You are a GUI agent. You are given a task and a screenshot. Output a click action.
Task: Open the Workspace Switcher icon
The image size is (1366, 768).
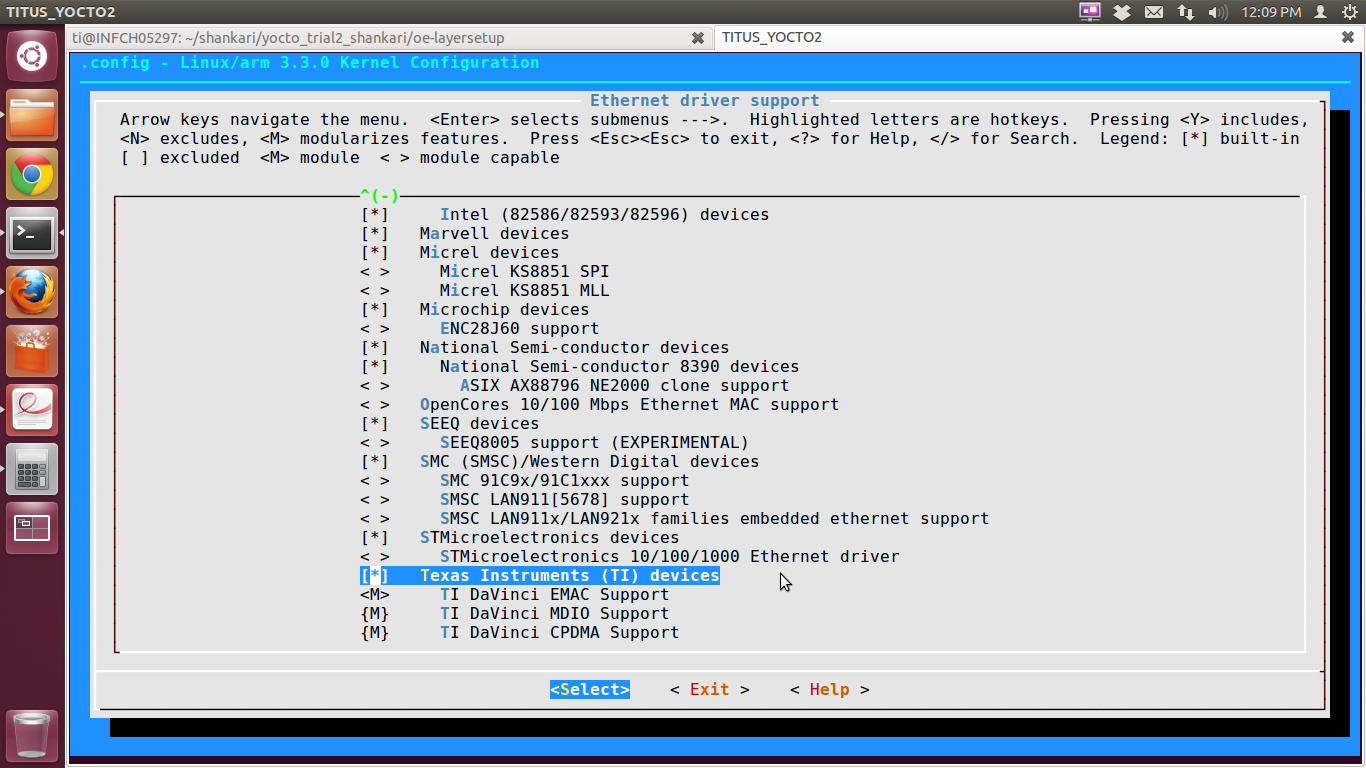tap(32, 529)
